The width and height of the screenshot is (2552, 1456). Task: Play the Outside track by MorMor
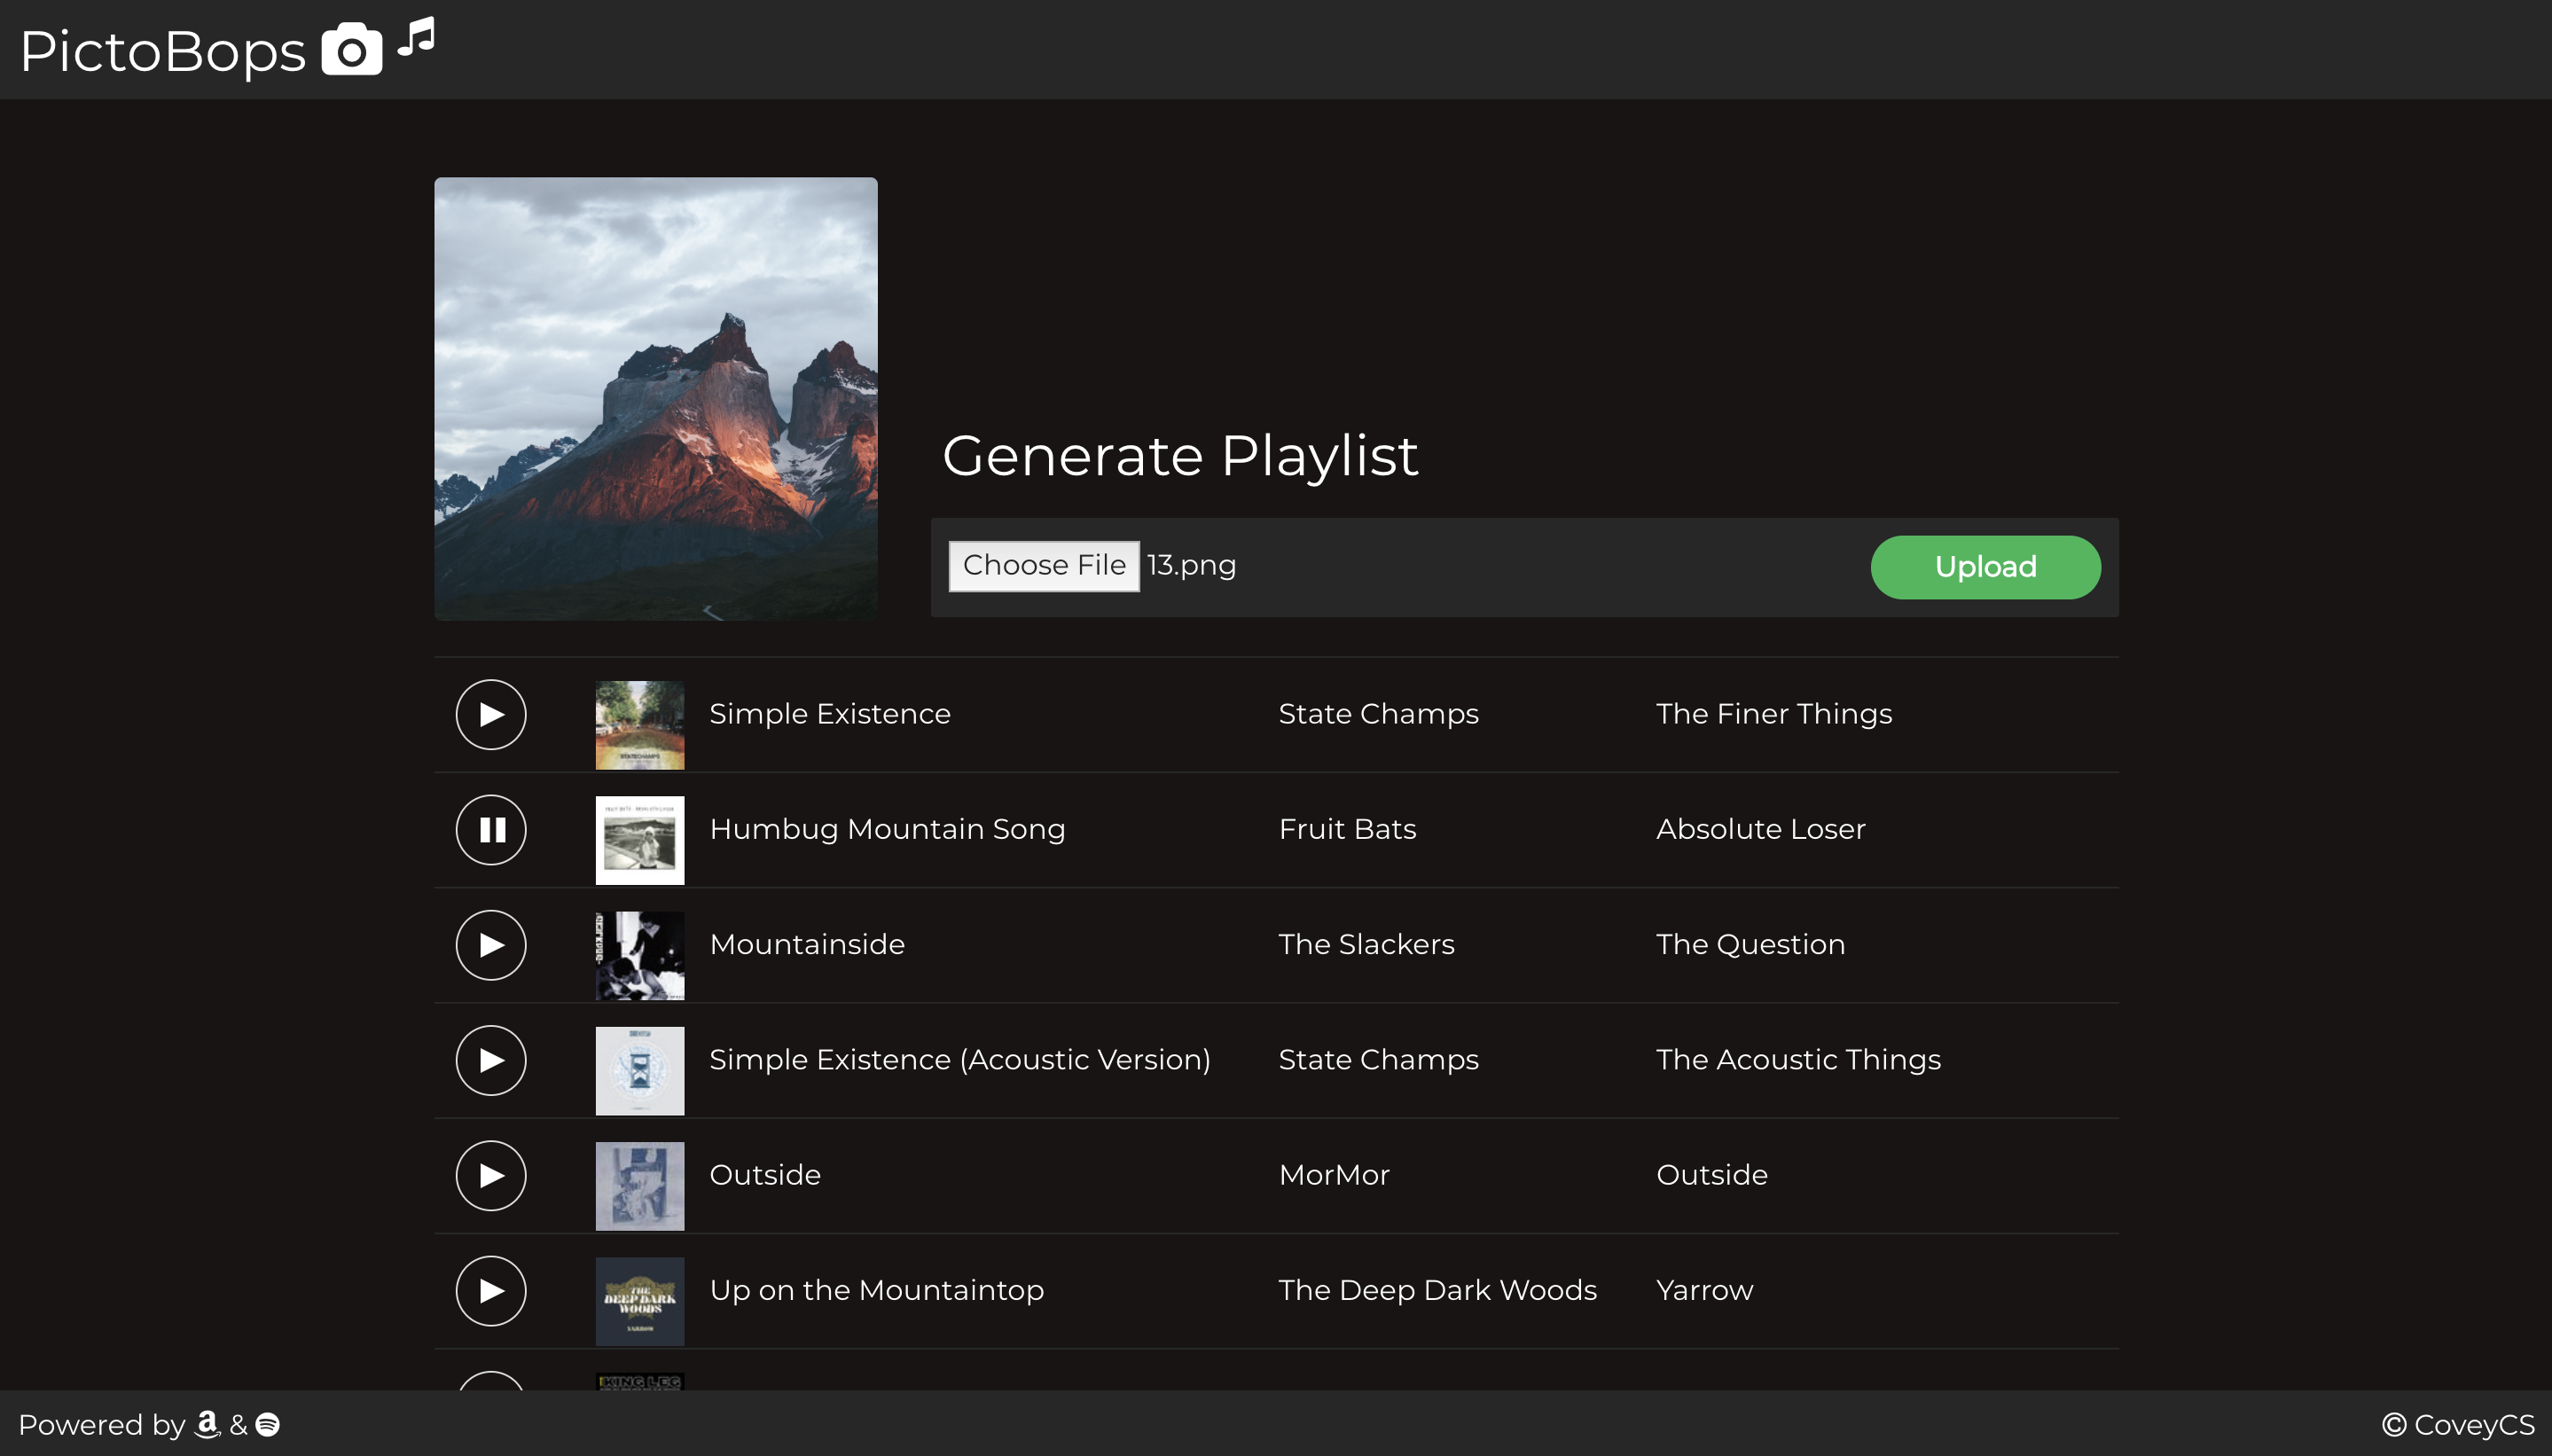click(x=491, y=1175)
